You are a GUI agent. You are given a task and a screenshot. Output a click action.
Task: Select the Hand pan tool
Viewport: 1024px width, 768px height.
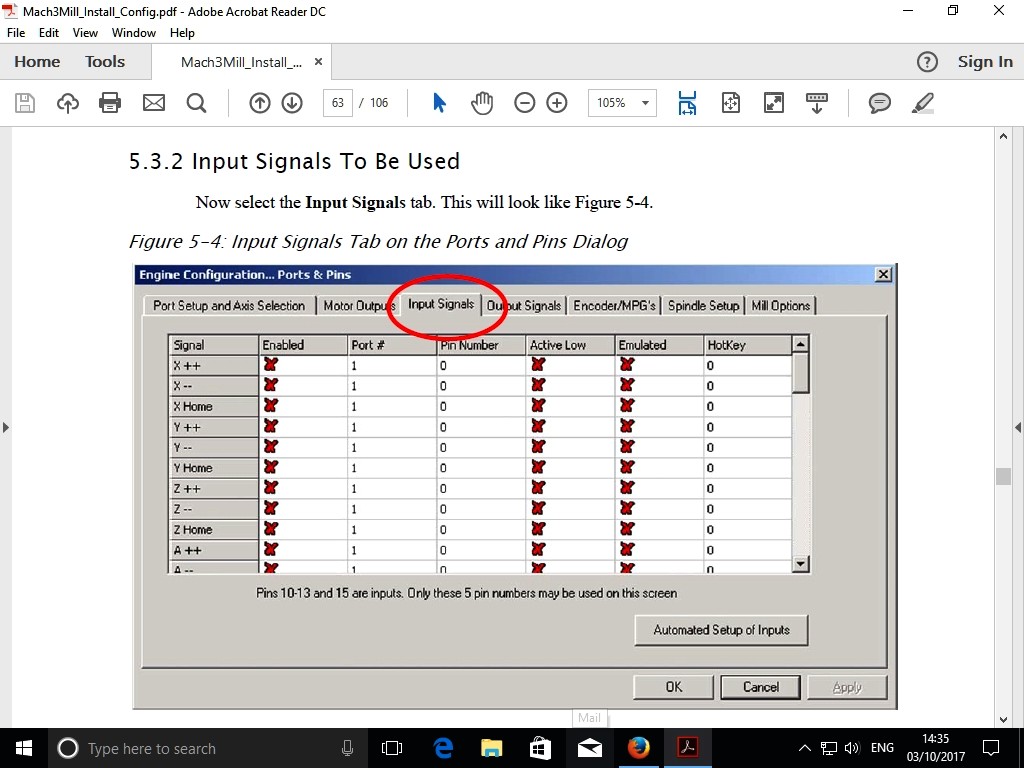pos(482,103)
